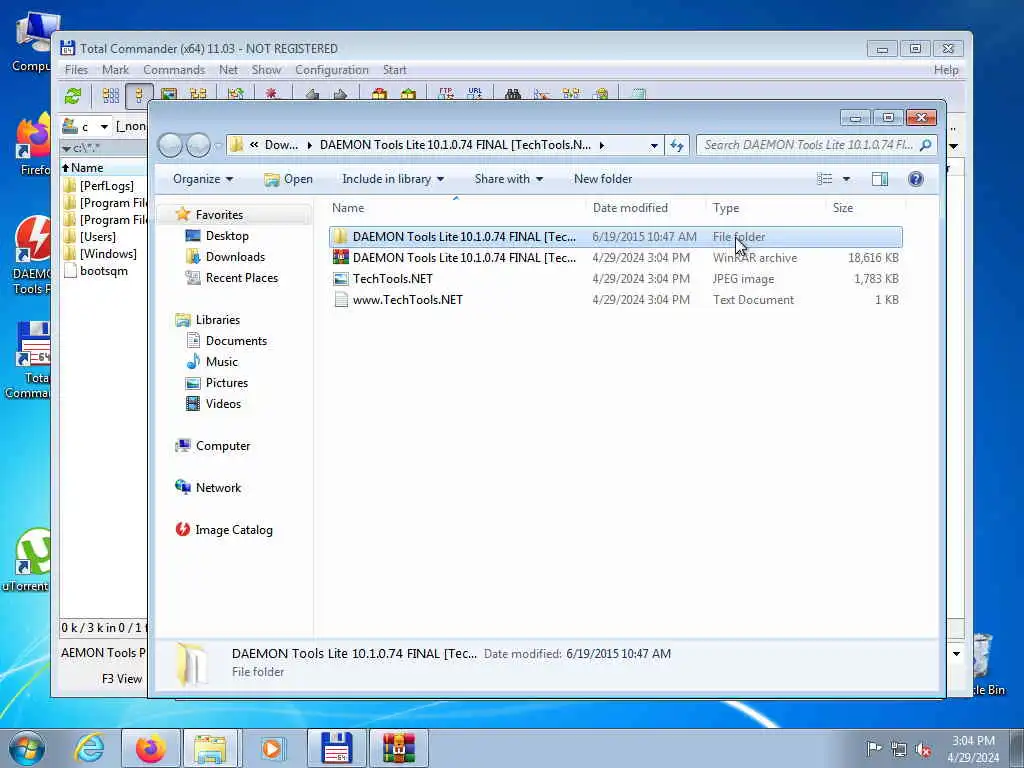Open the view options dropdown arrow
The height and width of the screenshot is (768, 1024).
[846, 179]
